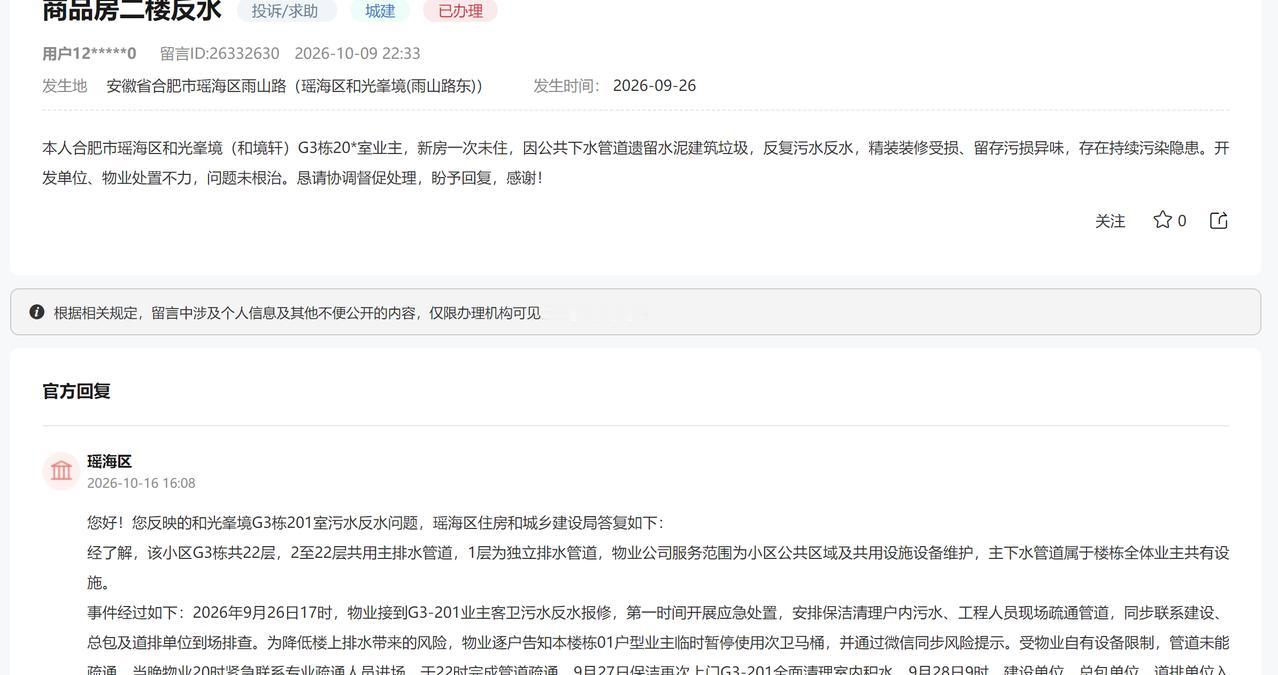Click the 官方回复 section heading
The width and height of the screenshot is (1278, 675).
(76, 391)
